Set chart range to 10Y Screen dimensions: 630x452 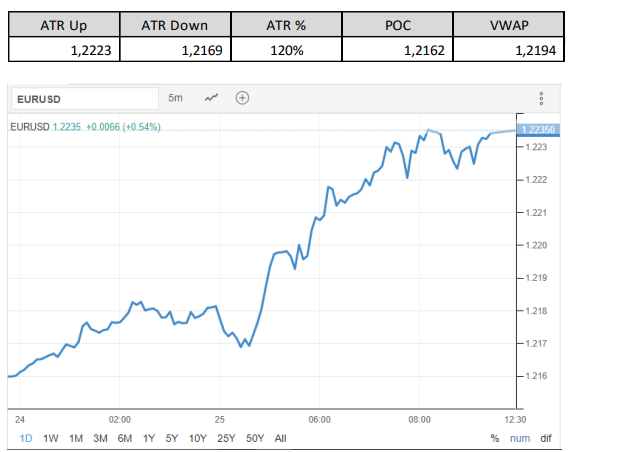(x=197, y=438)
